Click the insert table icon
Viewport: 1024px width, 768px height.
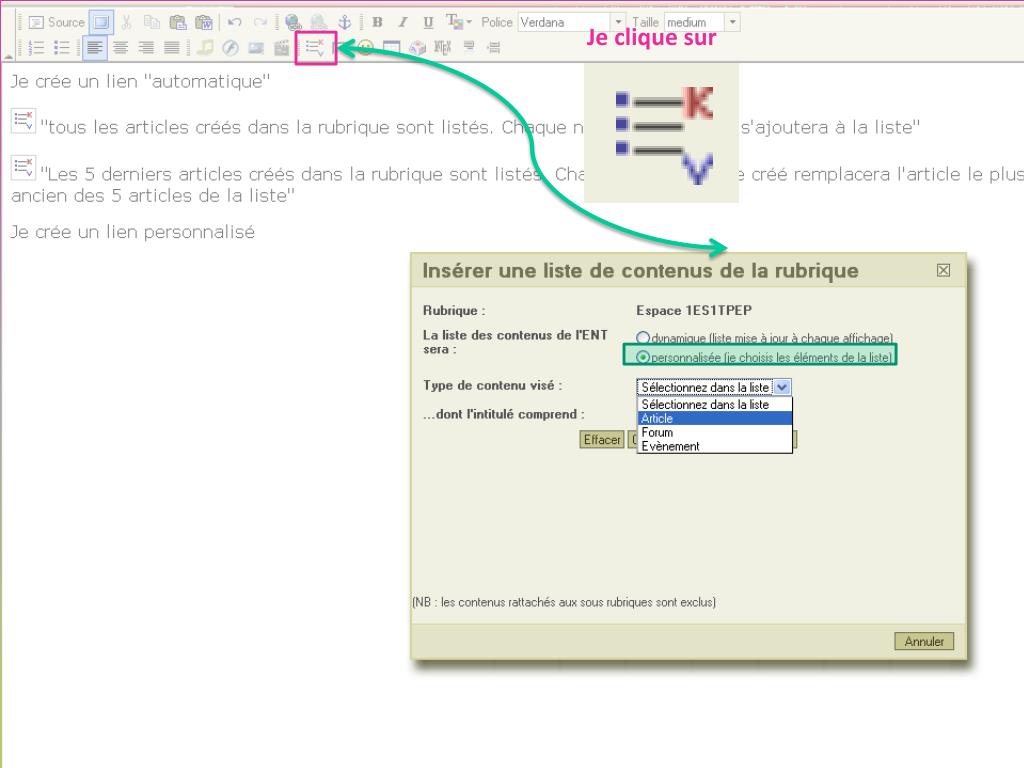coord(391,47)
